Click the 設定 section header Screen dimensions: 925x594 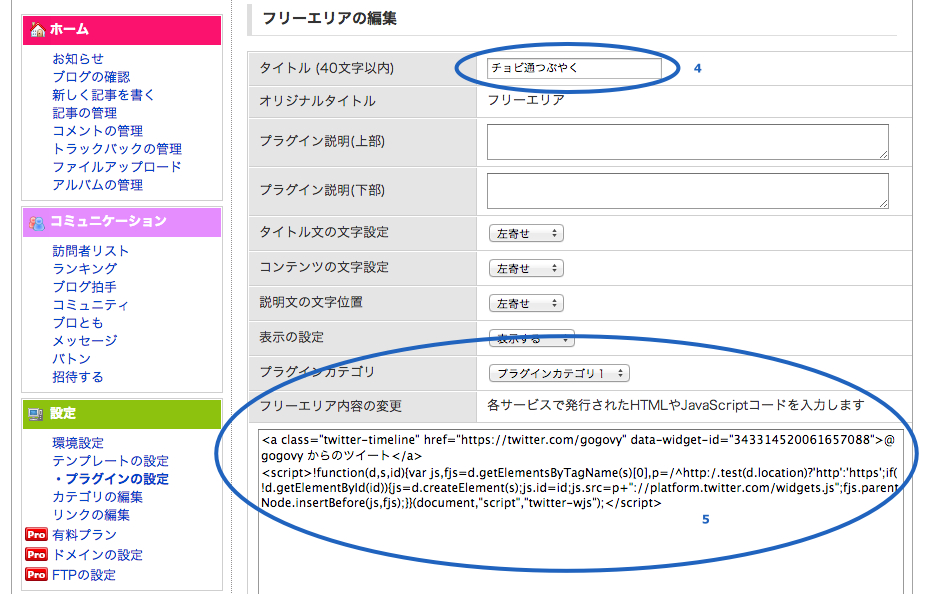tap(122, 414)
